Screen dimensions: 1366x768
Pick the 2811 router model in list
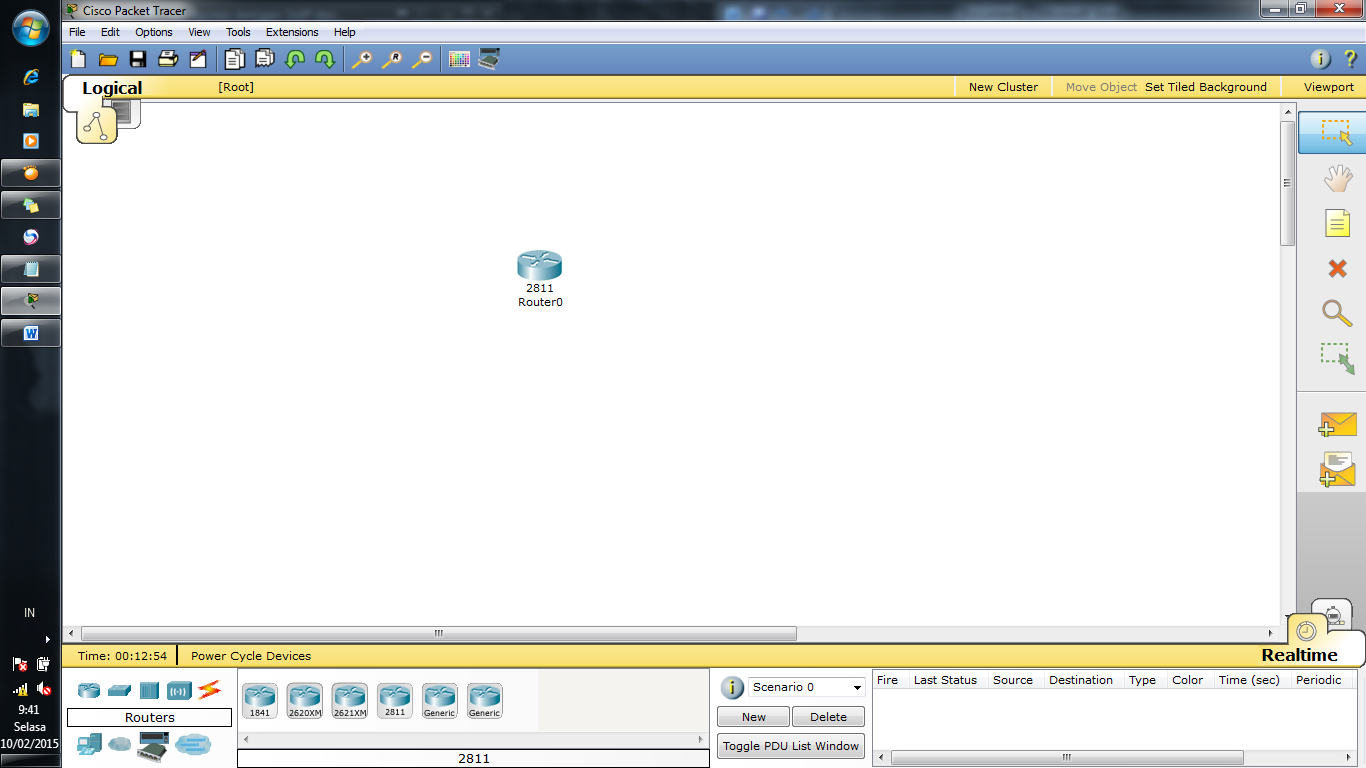pos(395,701)
